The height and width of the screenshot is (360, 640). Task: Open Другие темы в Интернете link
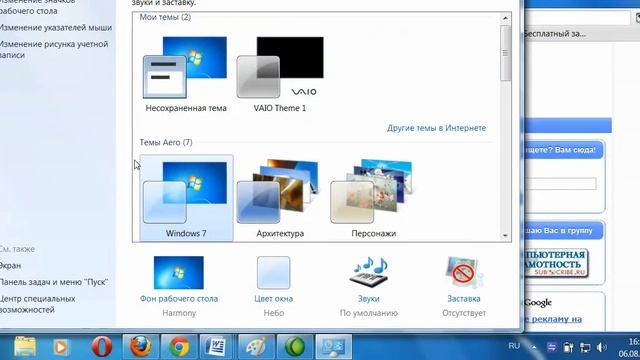pyautogui.click(x=436, y=128)
